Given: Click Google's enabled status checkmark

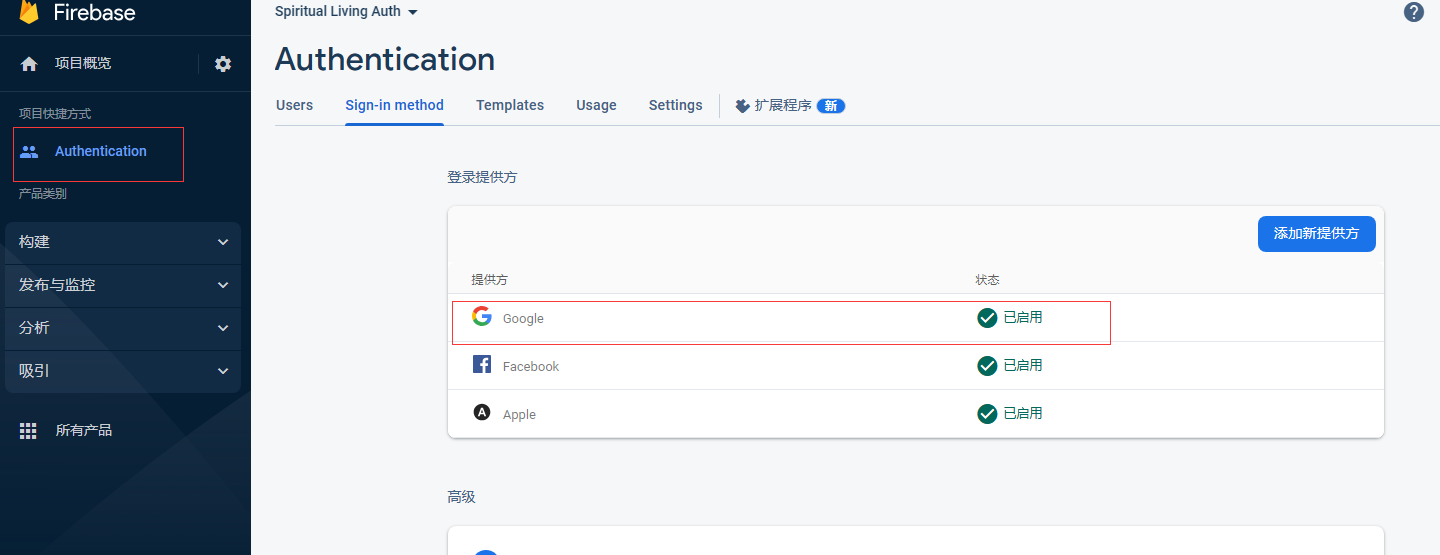Looking at the screenshot, I should pos(987,318).
